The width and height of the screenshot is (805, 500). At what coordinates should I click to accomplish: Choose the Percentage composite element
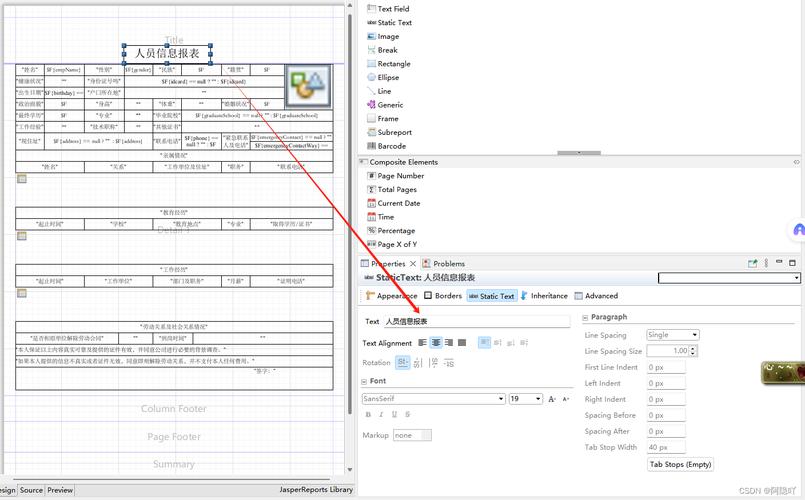(x=391, y=231)
